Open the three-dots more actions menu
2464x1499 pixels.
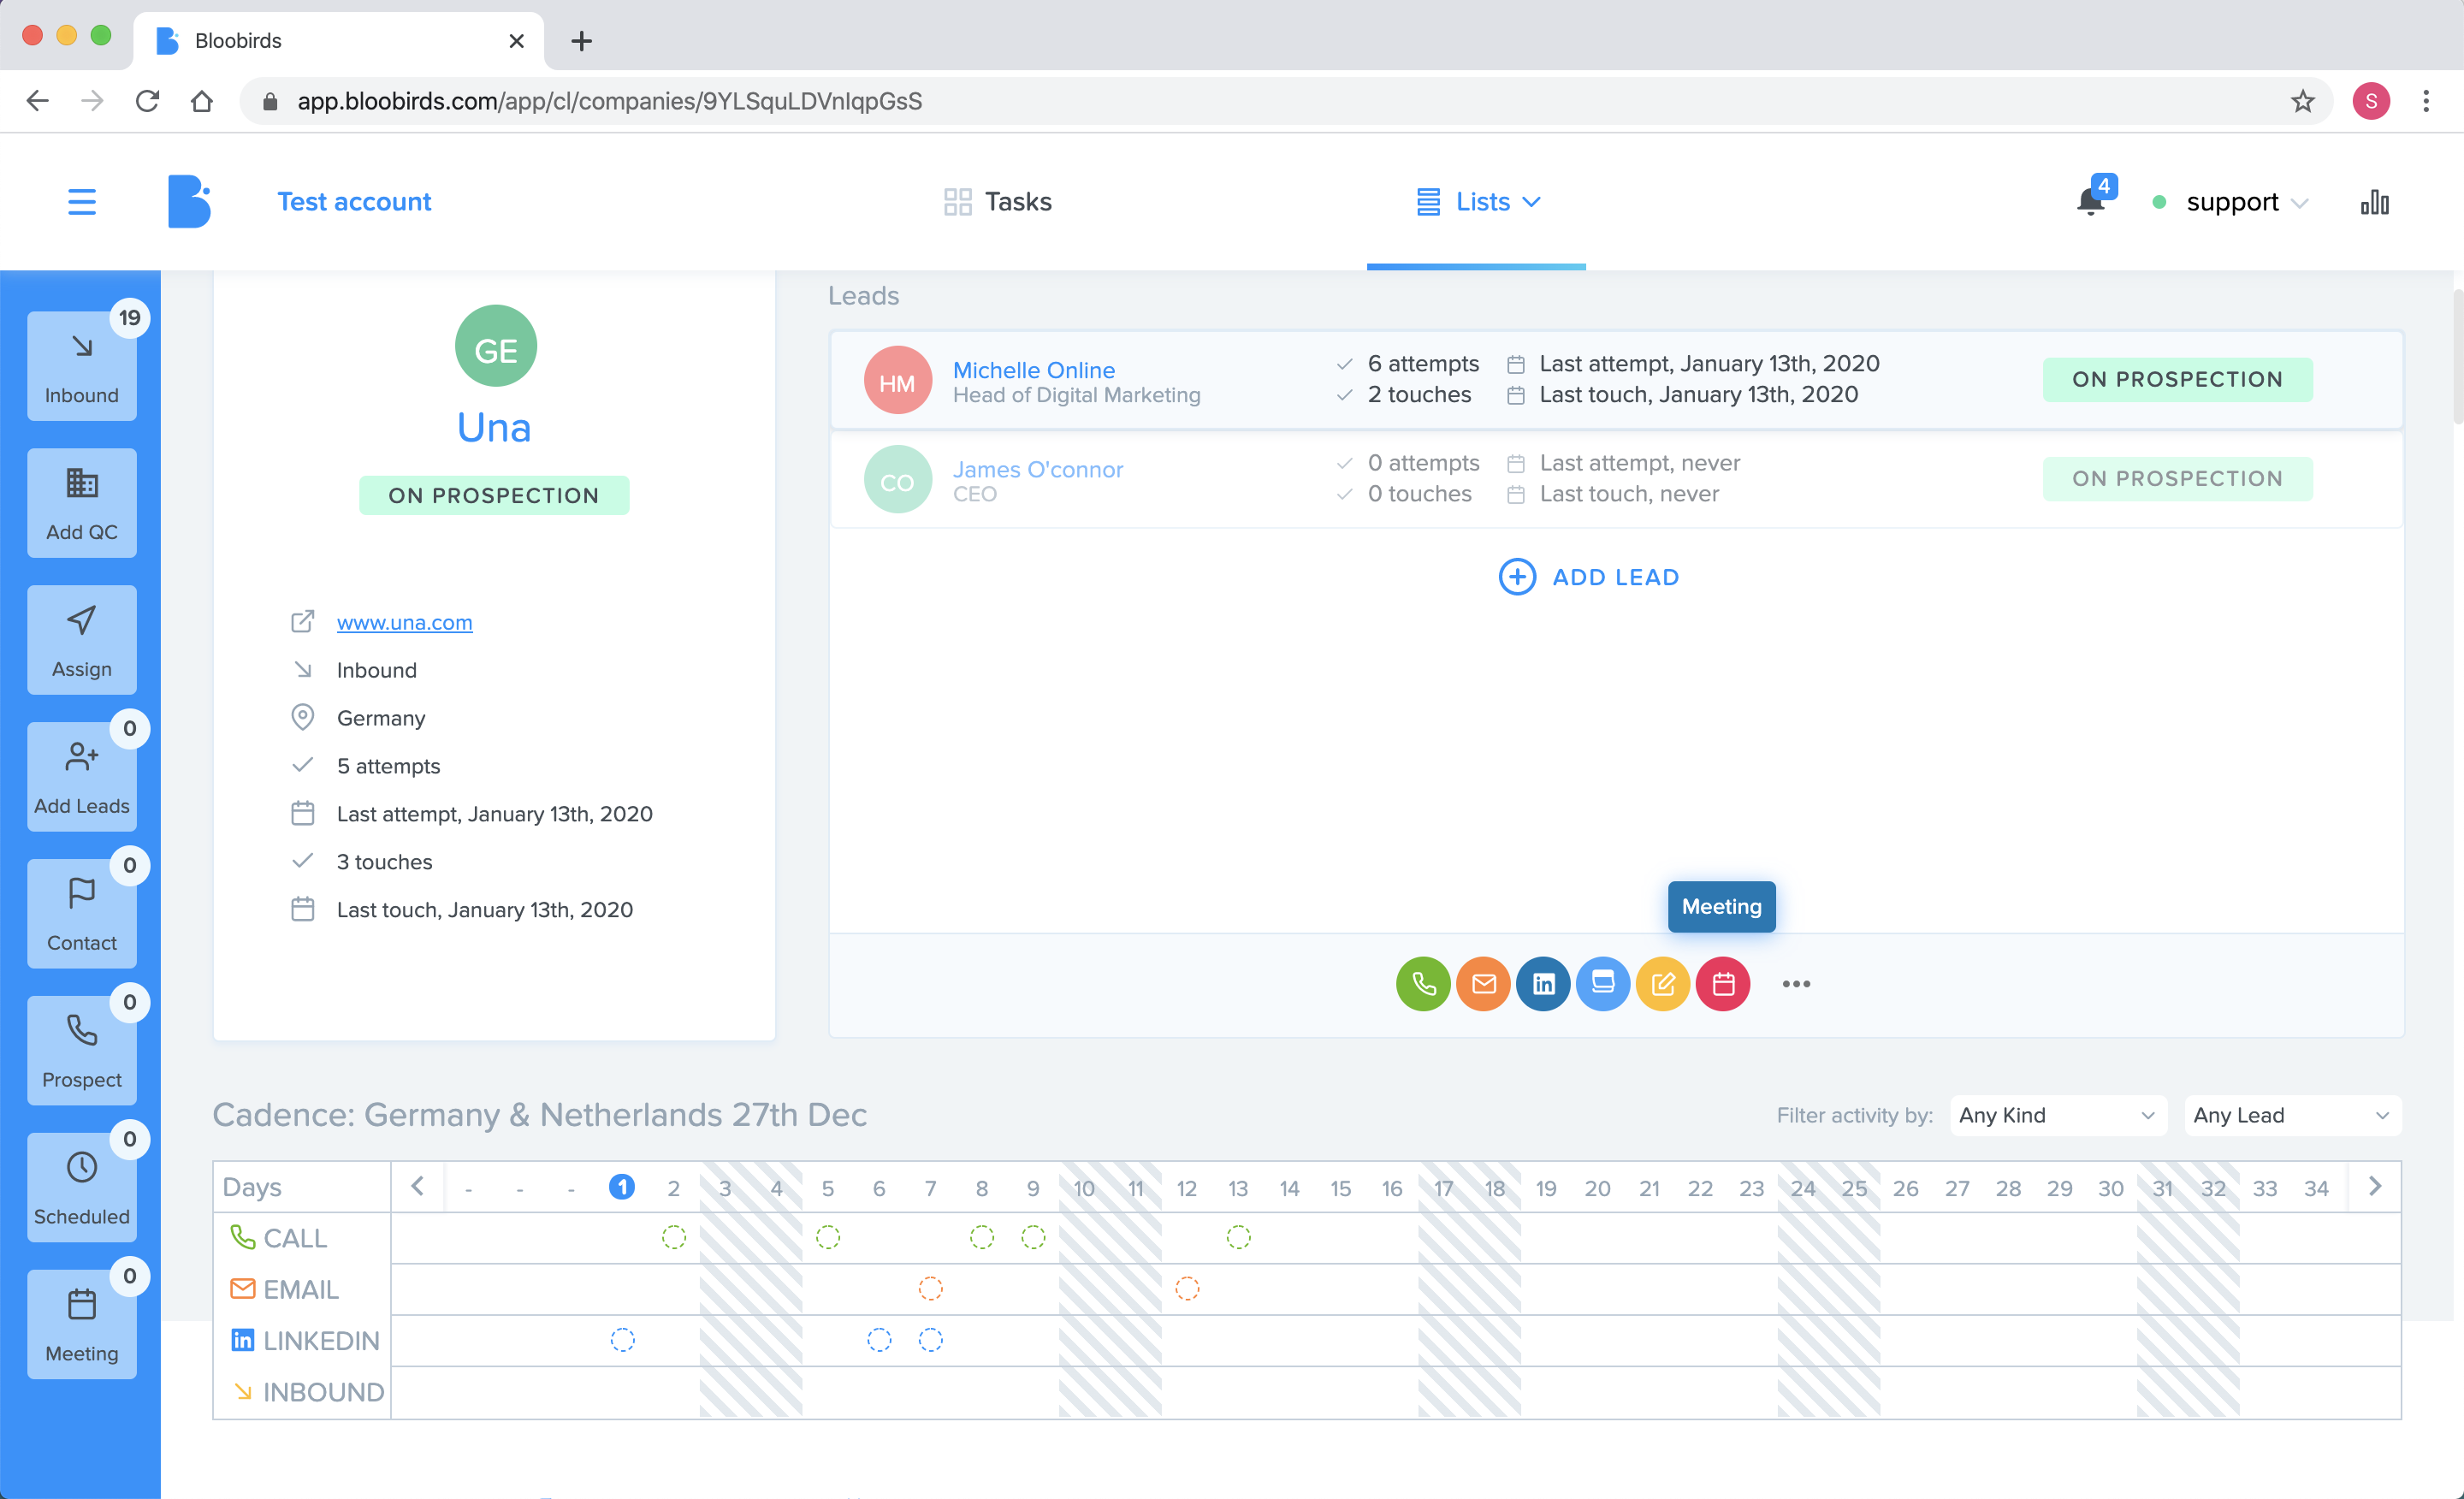coord(1796,984)
